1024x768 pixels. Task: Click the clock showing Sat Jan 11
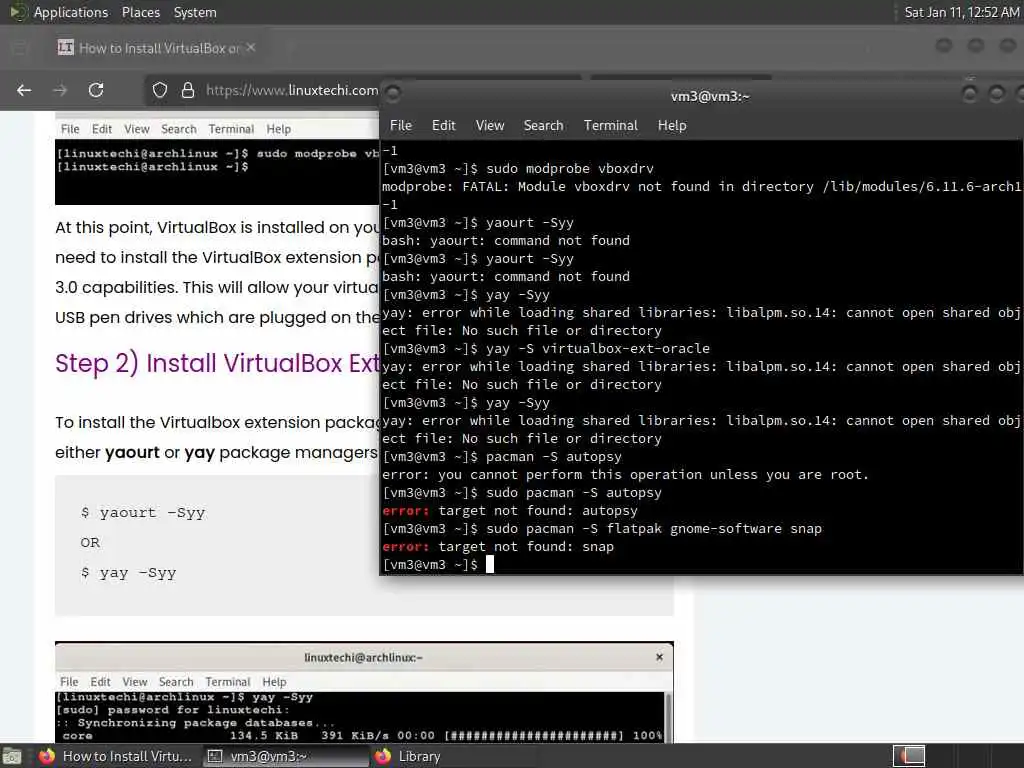coord(961,12)
